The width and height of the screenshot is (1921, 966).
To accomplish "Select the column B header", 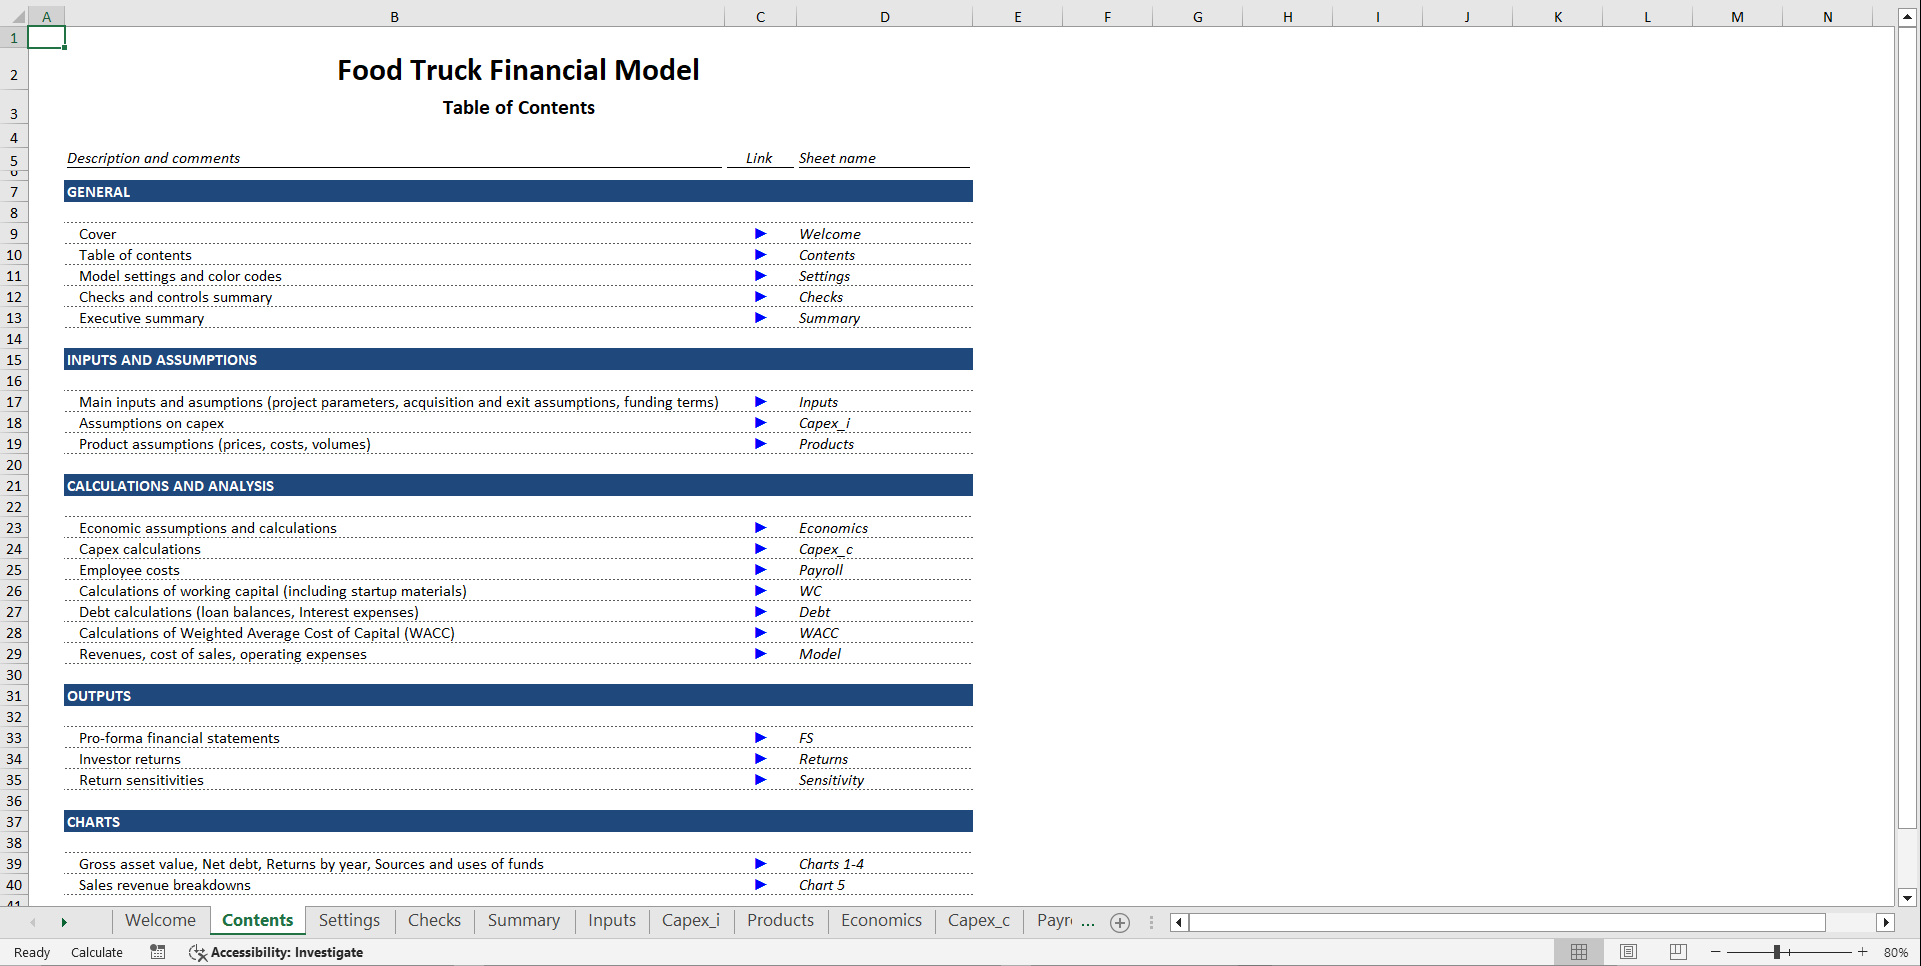I will click(x=394, y=16).
